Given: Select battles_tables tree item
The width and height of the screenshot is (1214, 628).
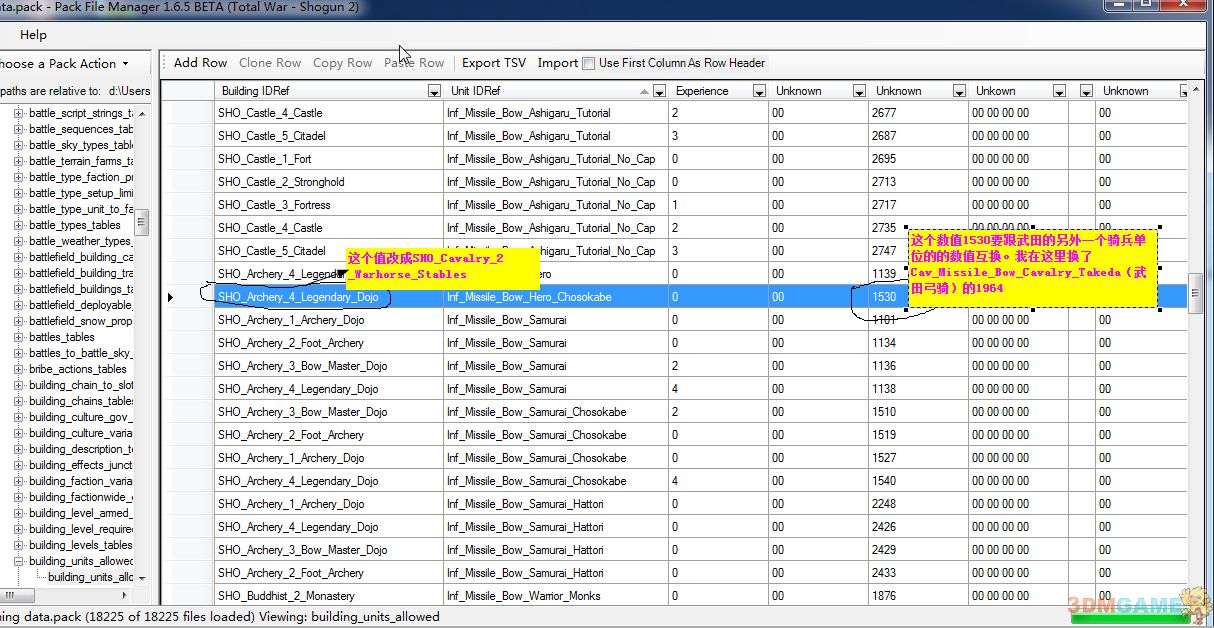Looking at the screenshot, I should [62, 337].
